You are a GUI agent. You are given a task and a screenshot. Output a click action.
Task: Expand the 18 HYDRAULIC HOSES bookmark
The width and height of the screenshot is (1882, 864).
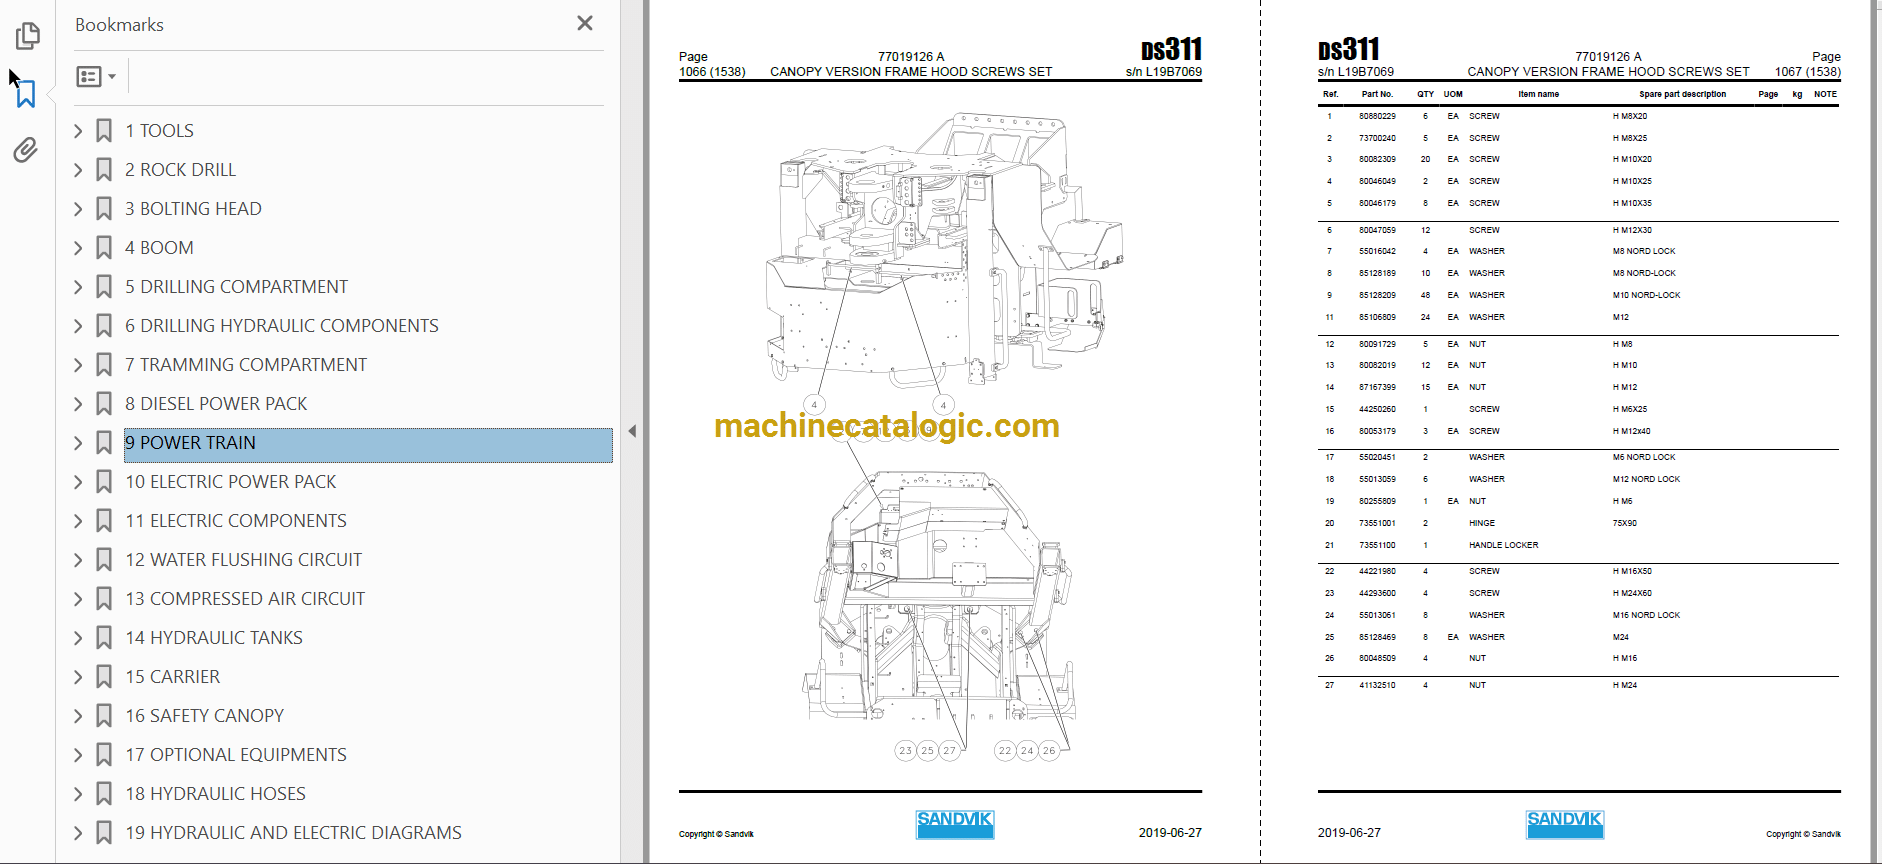(78, 794)
